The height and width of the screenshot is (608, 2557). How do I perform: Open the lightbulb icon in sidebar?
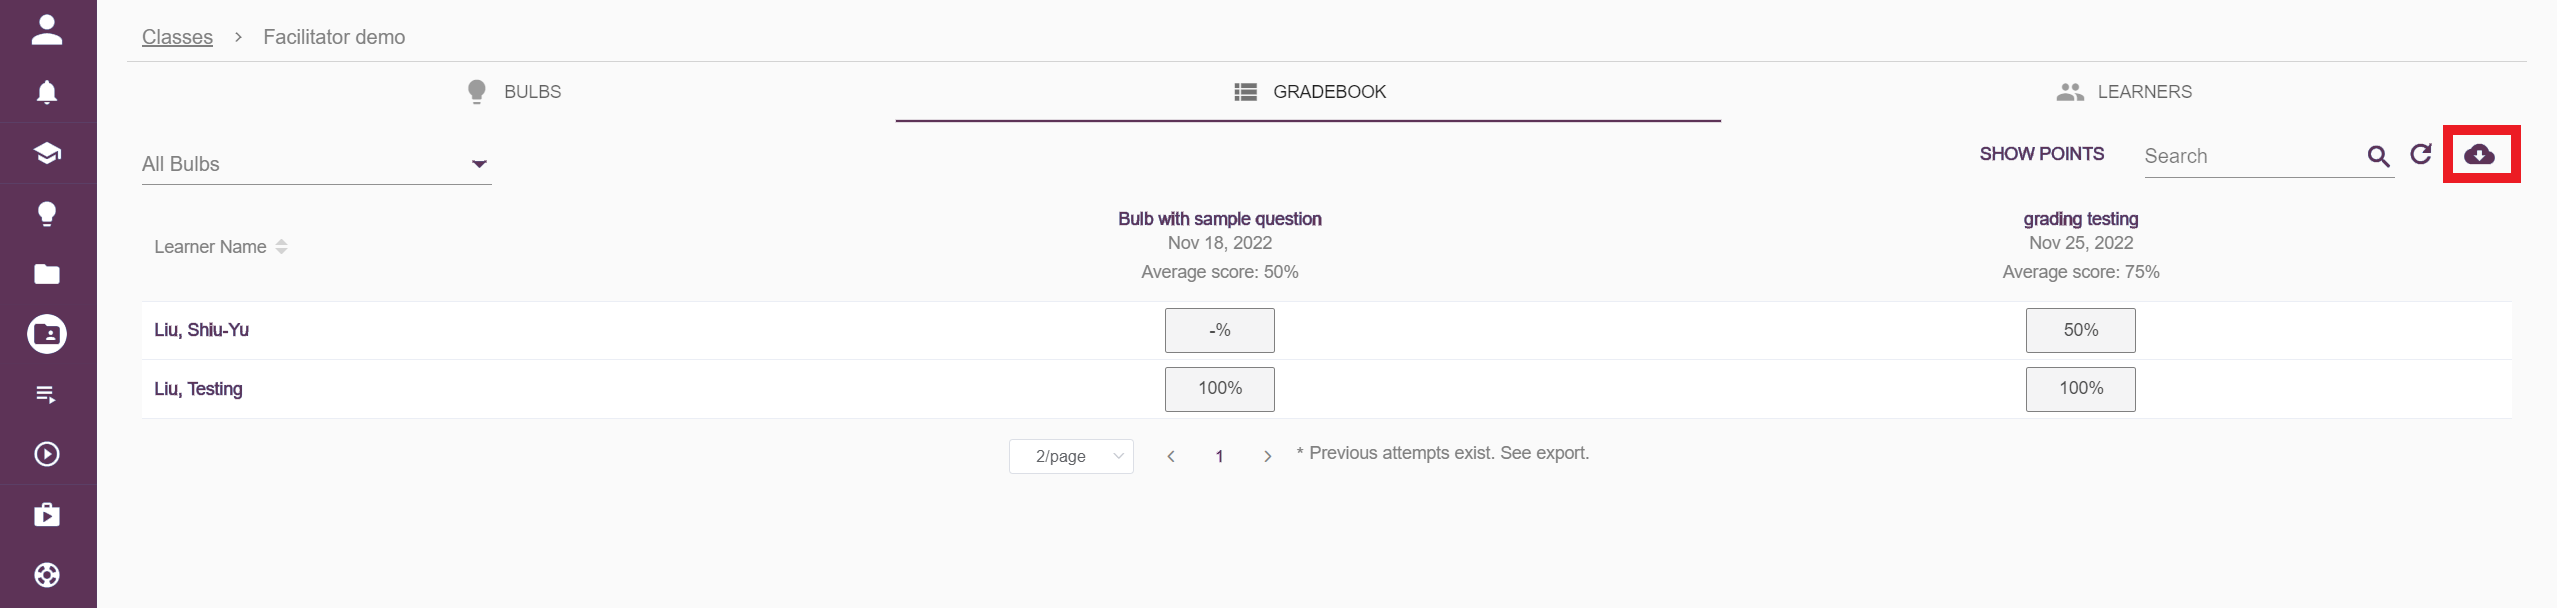tap(47, 213)
